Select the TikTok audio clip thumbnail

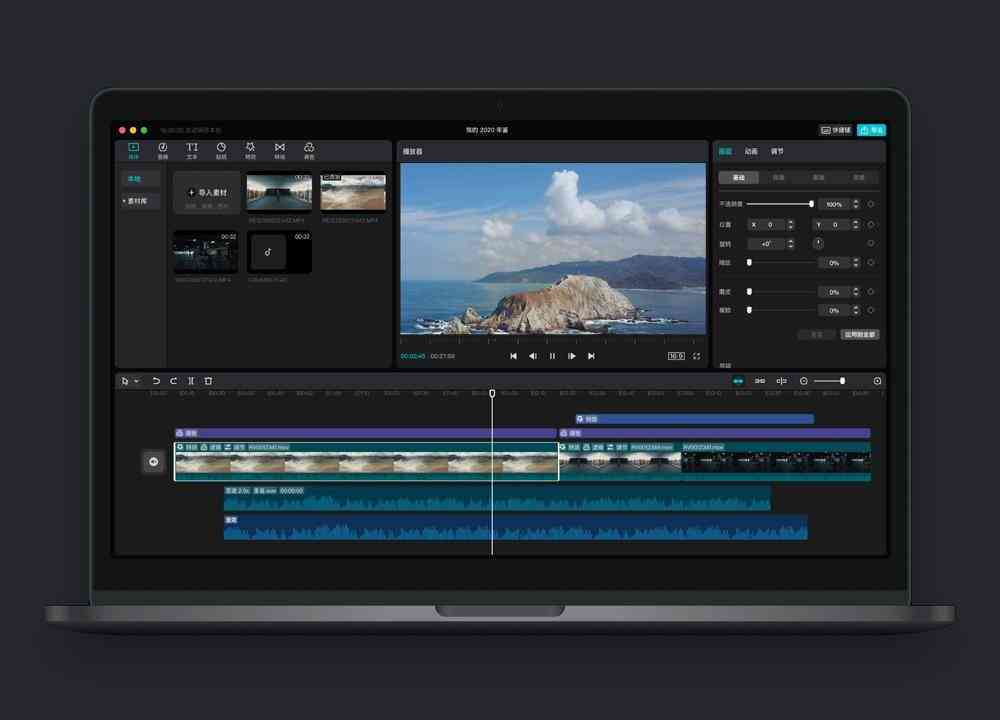pyautogui.click(x=279, y=252)
